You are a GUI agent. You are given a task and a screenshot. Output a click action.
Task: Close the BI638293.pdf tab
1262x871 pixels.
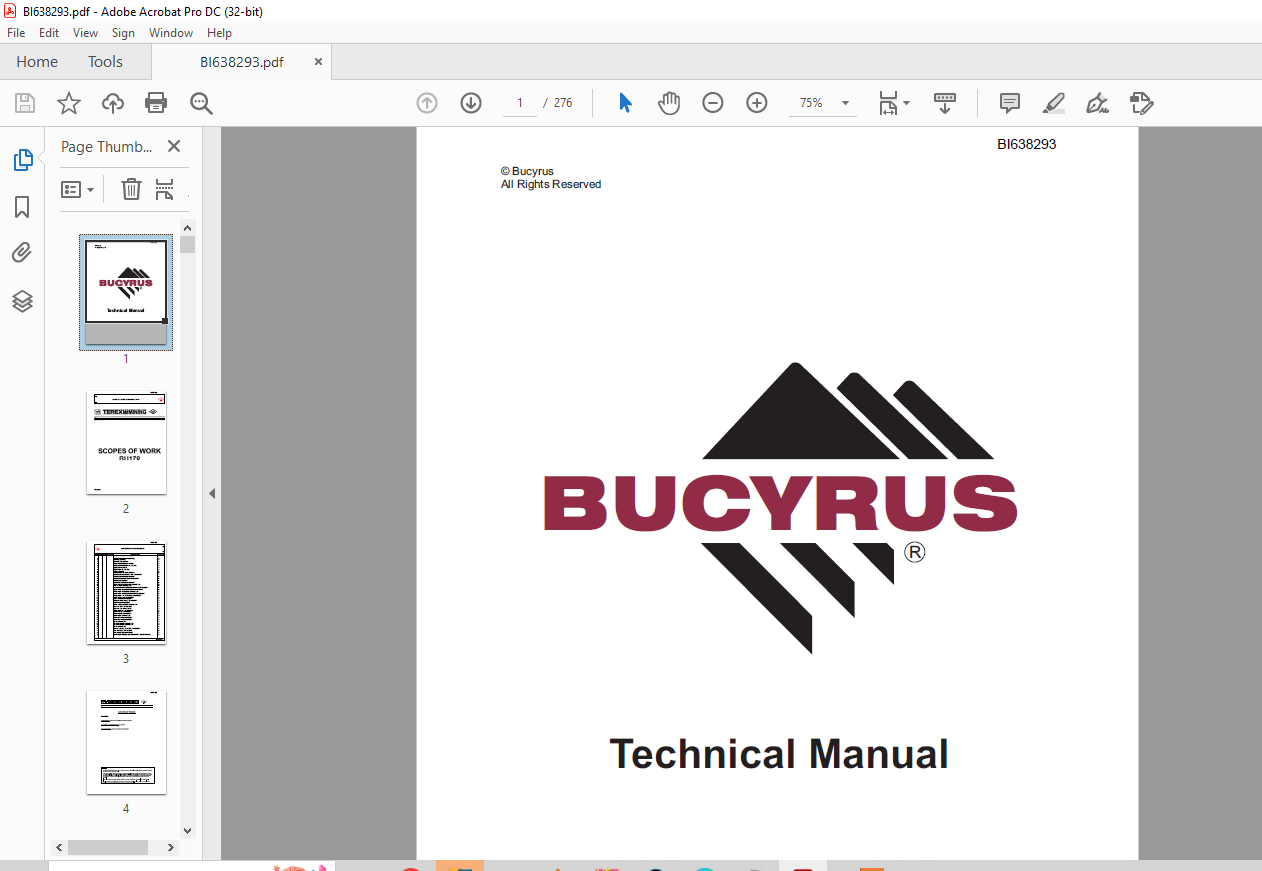click(x=319, y=62)
